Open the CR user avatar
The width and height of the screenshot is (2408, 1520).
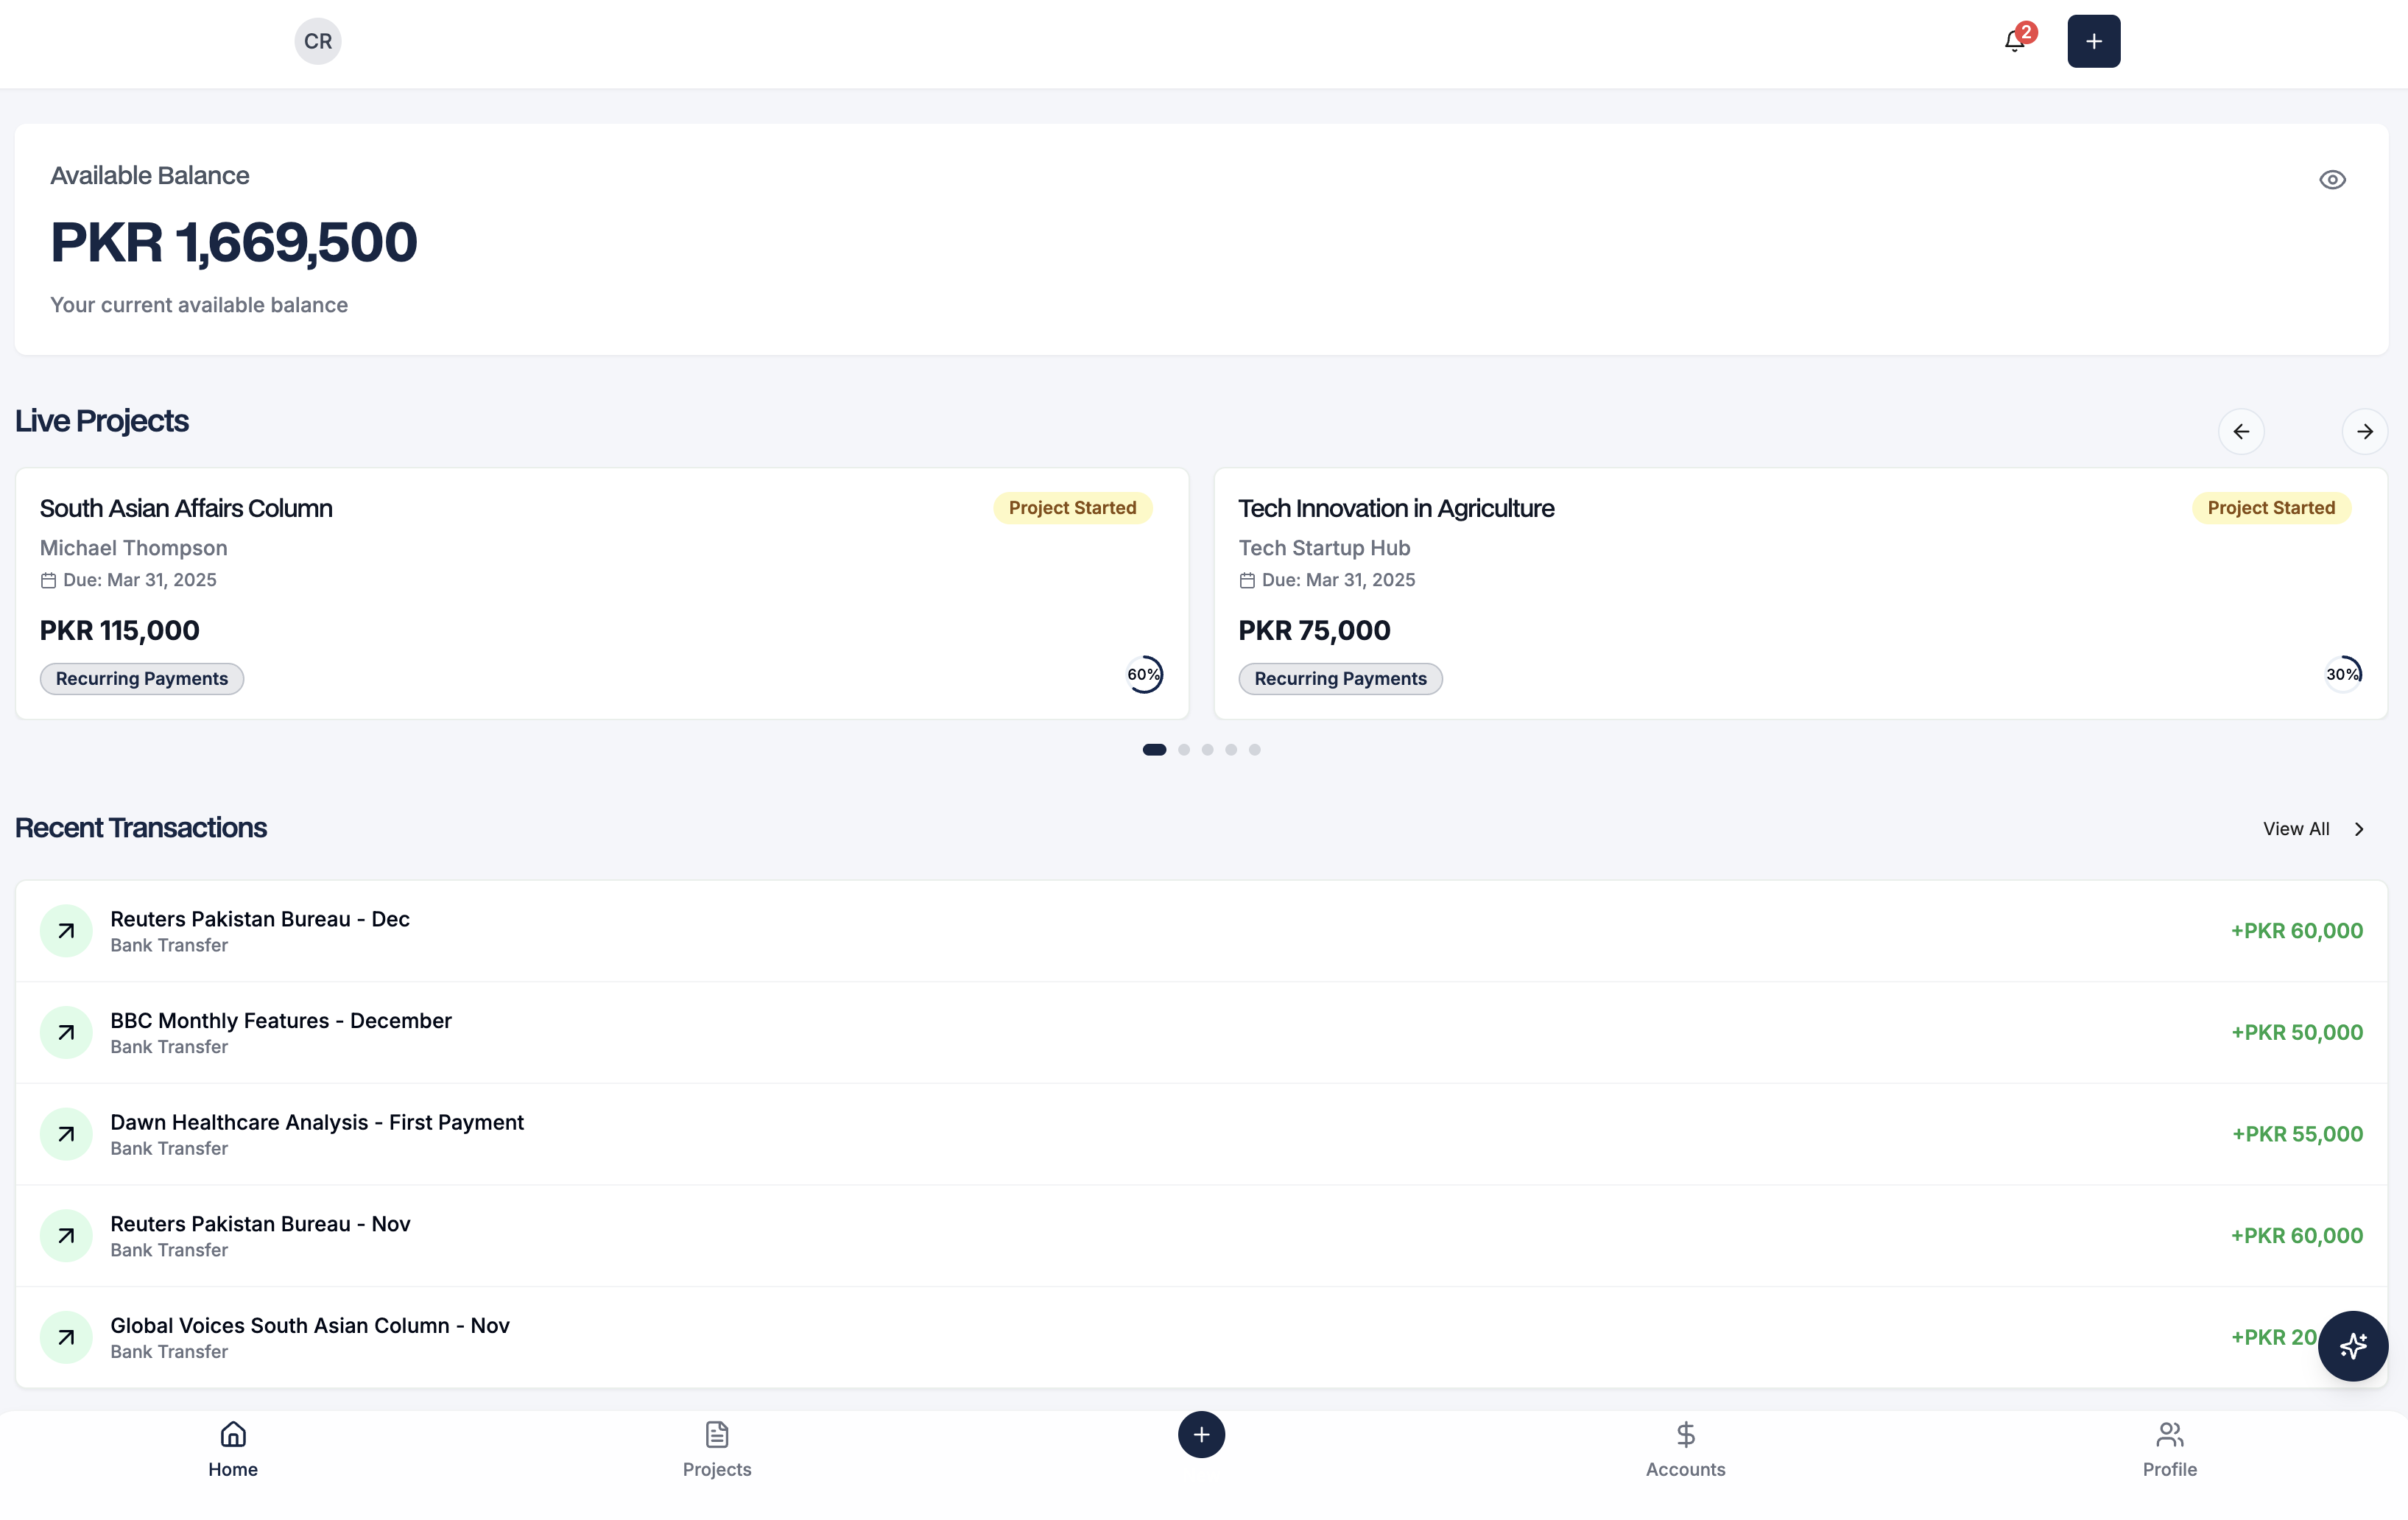[318, 41]
